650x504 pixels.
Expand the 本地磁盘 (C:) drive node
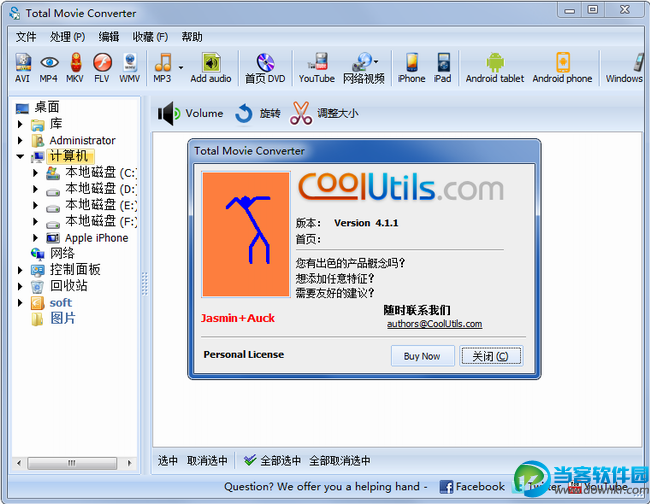tap(36, 173)
